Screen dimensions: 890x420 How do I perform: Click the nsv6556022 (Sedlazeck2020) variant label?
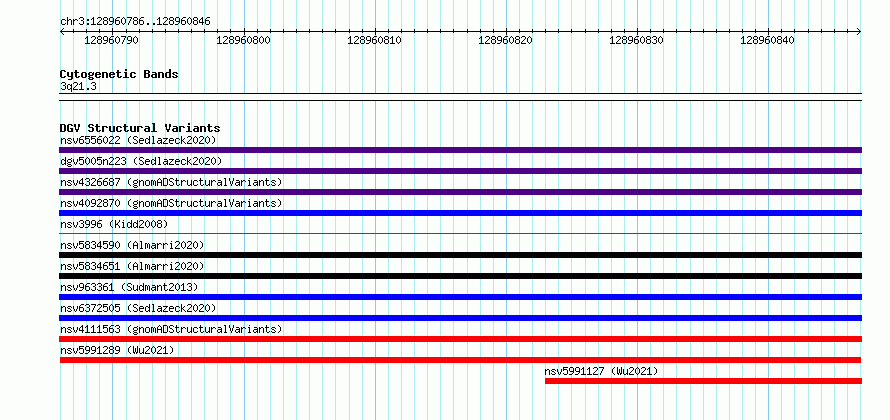tap(138, 140)
